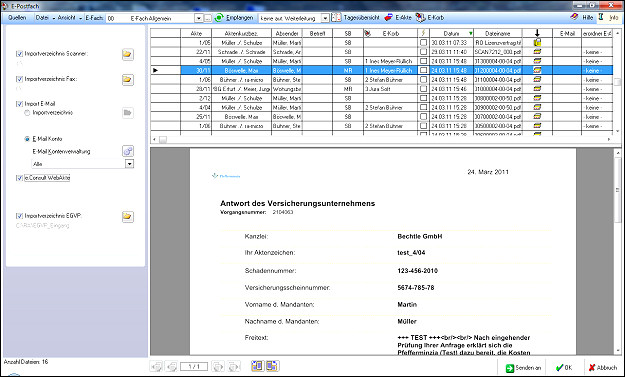The width and height of the screenshot is (625, 377).
Task: Open the Quellen menu
Action: pyautogui.click(x=17, y=18)
